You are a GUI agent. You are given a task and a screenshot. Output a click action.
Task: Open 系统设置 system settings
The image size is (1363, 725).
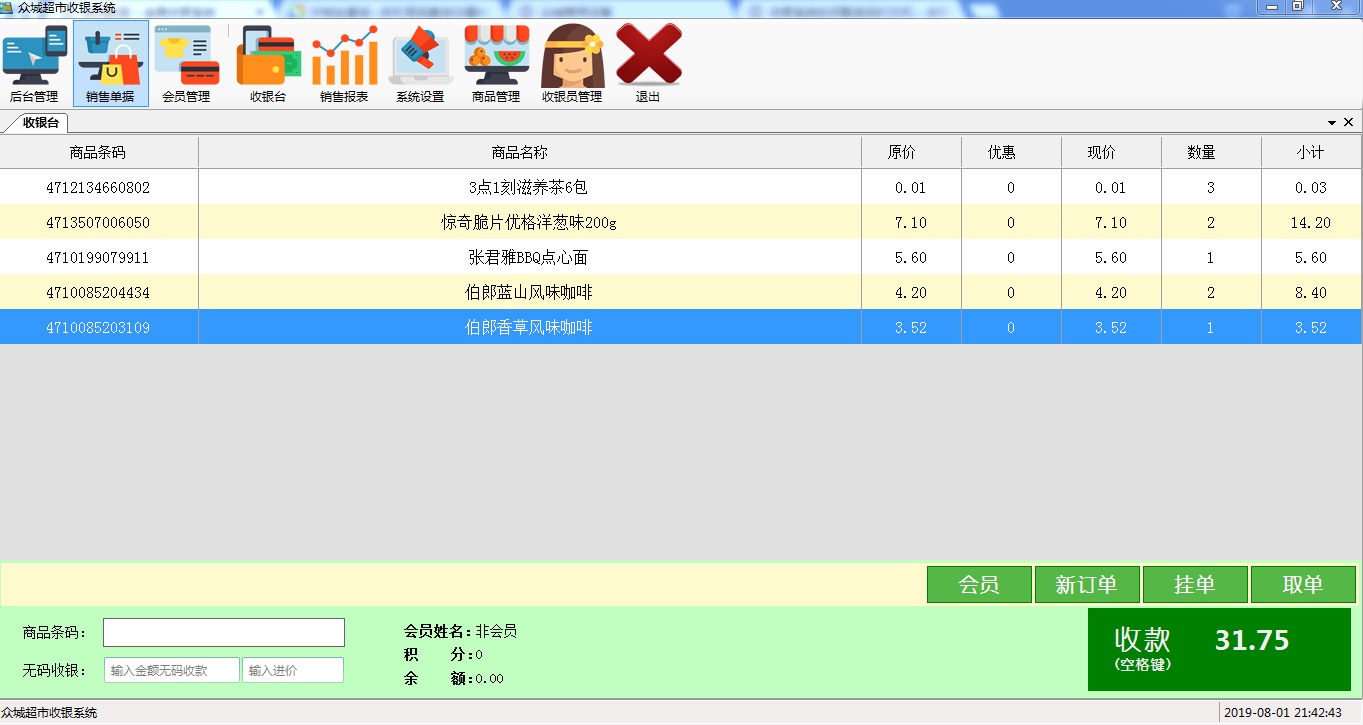[420, 63]
